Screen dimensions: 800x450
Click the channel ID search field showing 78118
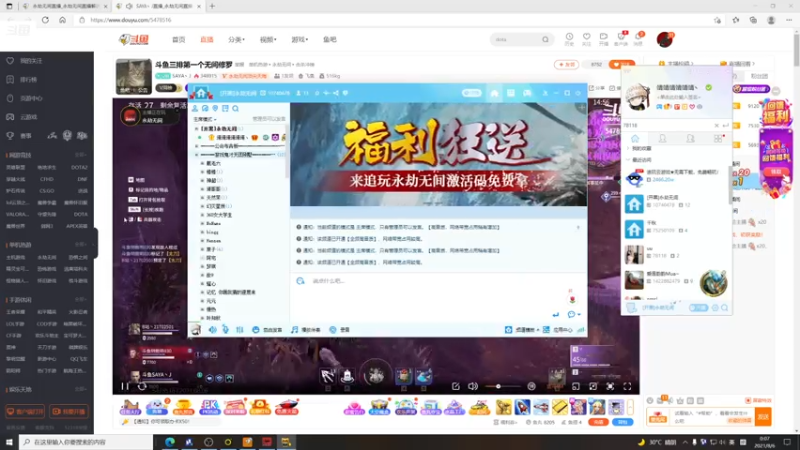[x=666, y=126]
